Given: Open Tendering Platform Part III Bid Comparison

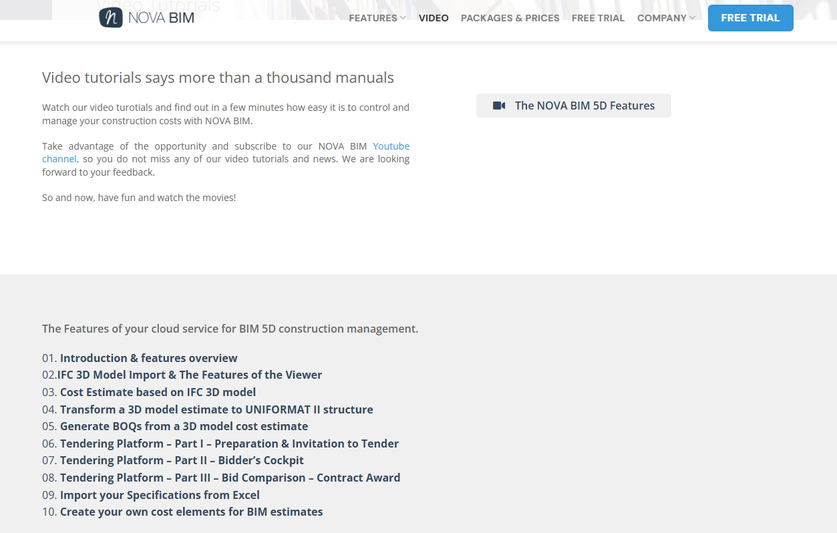Looking at the screenshot, I should pyautogui.click(x=230, y=478).
